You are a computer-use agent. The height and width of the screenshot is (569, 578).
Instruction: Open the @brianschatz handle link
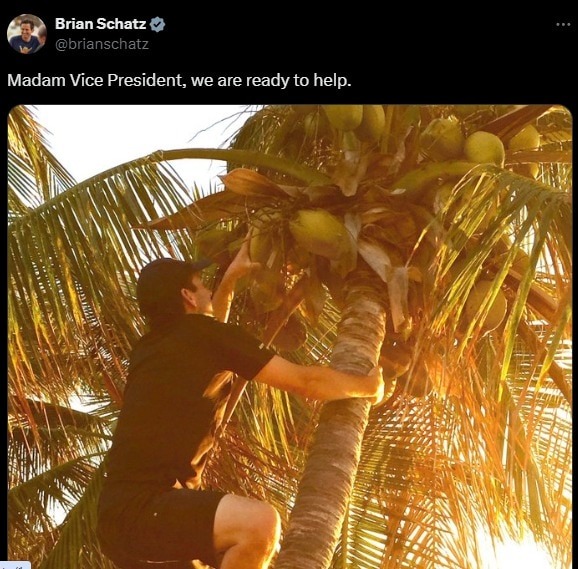coord(102,44)
